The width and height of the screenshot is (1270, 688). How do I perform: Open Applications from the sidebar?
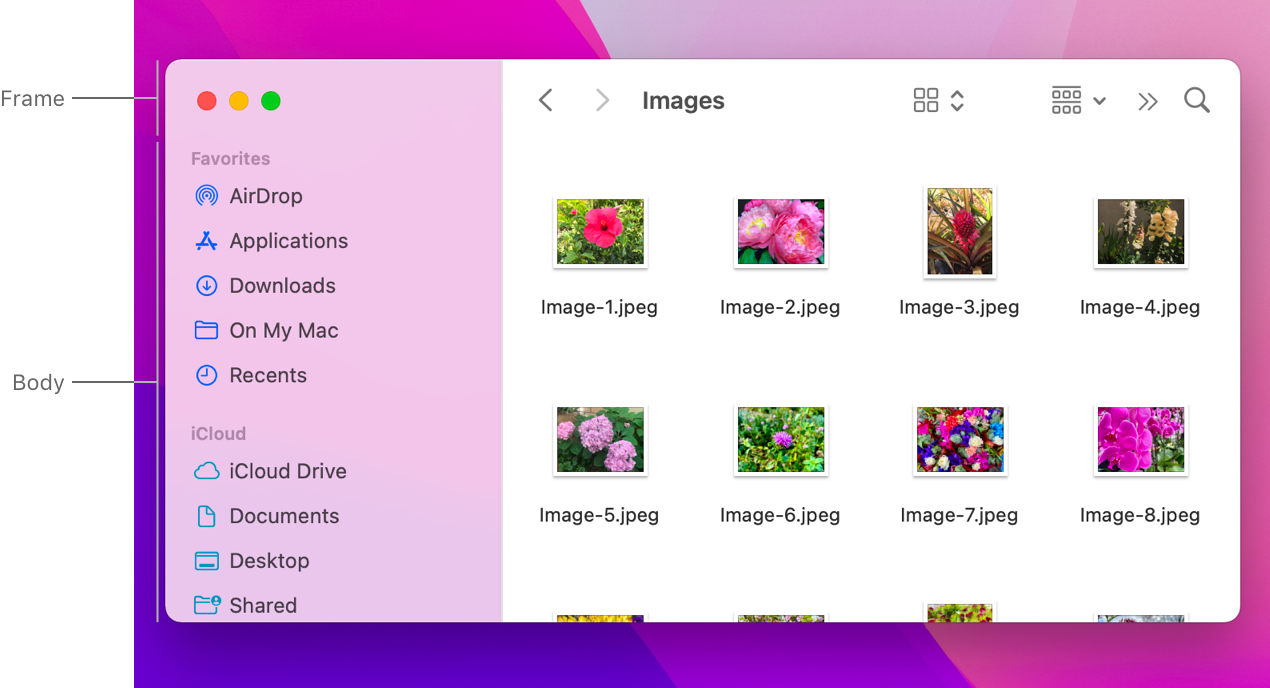click(x=289, y=241)
